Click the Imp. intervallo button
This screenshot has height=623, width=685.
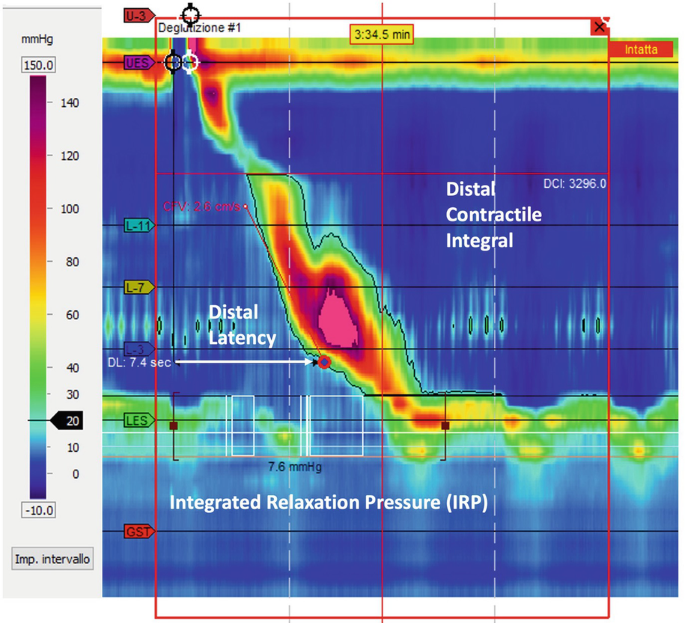click(54, 559)
